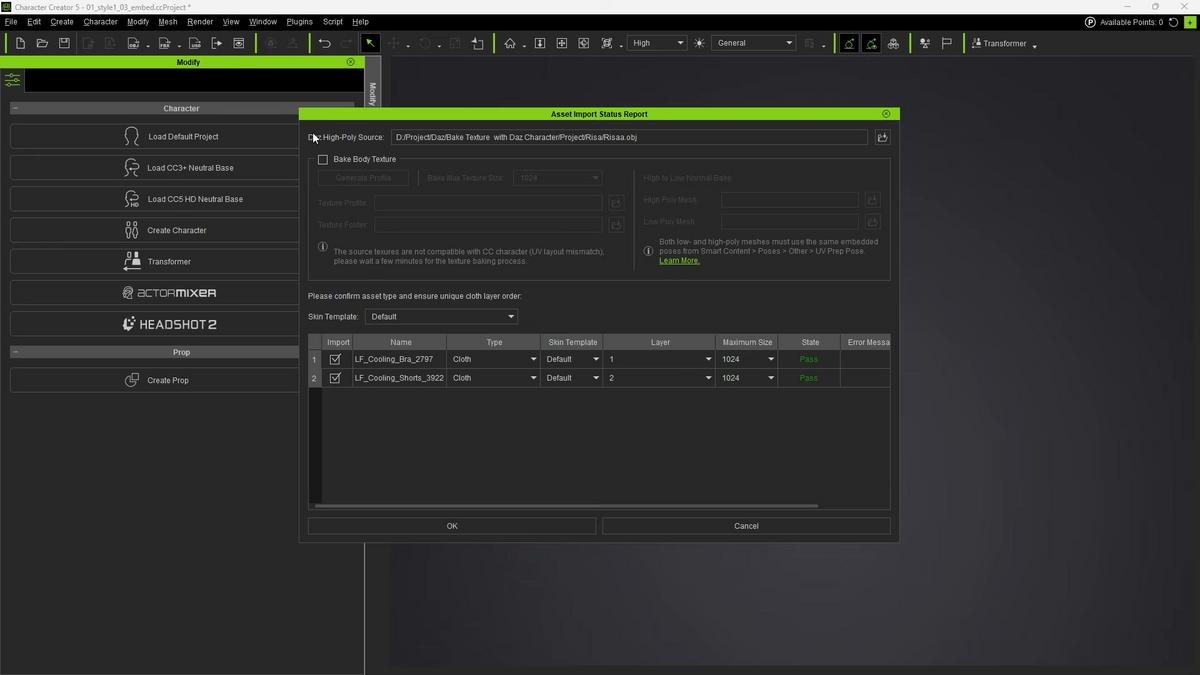
Task: Uncheck import for LF_Cooling_Shorts_3922
Action: 335,377
